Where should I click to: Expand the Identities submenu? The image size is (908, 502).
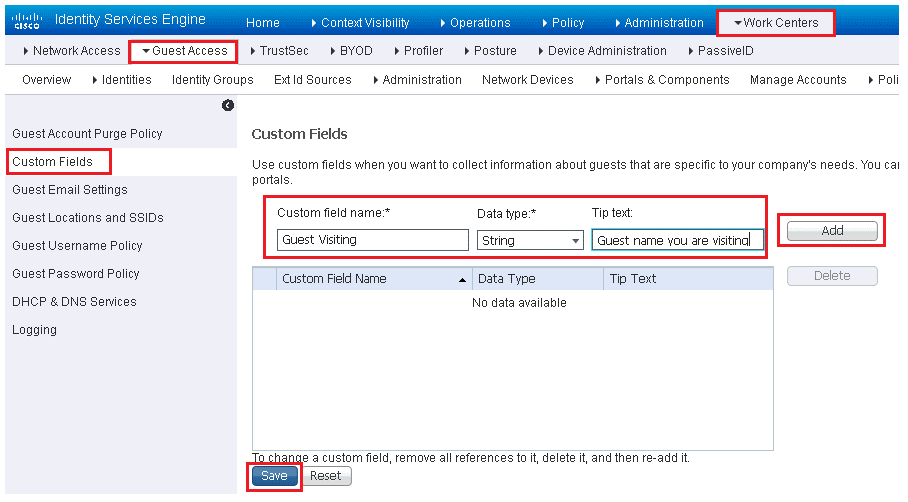pyautogui.click(x=122, y=80)
